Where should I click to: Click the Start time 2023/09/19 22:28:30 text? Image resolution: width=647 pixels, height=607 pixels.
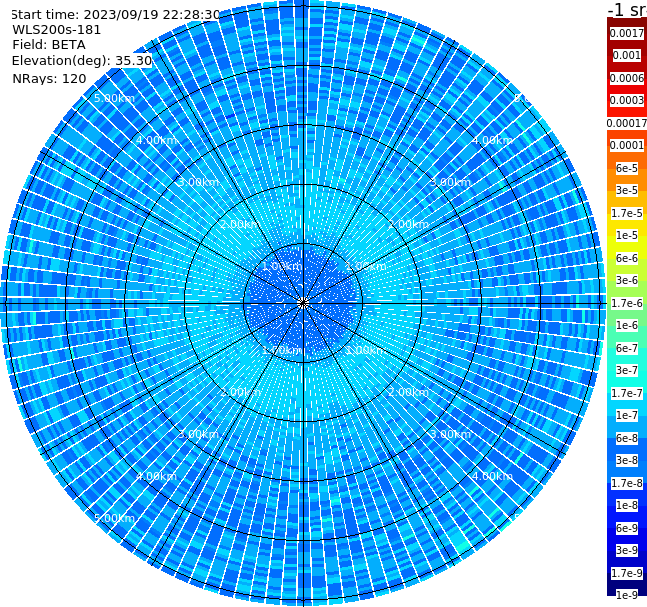tap(115, 15)
